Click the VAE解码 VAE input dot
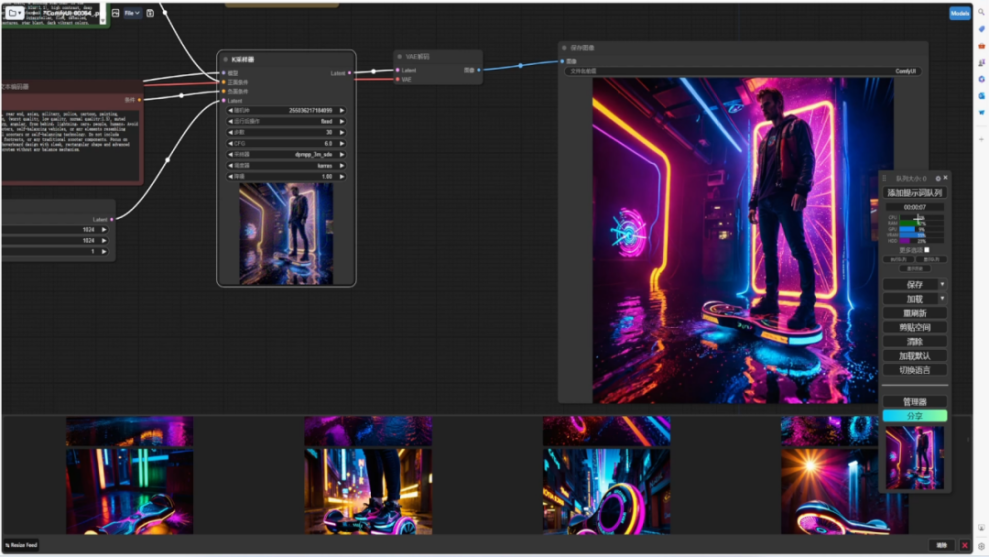This screenshot has height=557, width=989. tap(397, 79)
